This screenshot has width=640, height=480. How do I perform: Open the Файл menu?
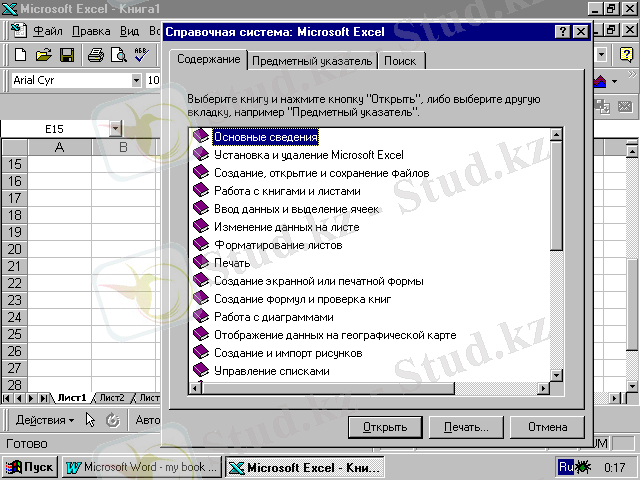48,31
